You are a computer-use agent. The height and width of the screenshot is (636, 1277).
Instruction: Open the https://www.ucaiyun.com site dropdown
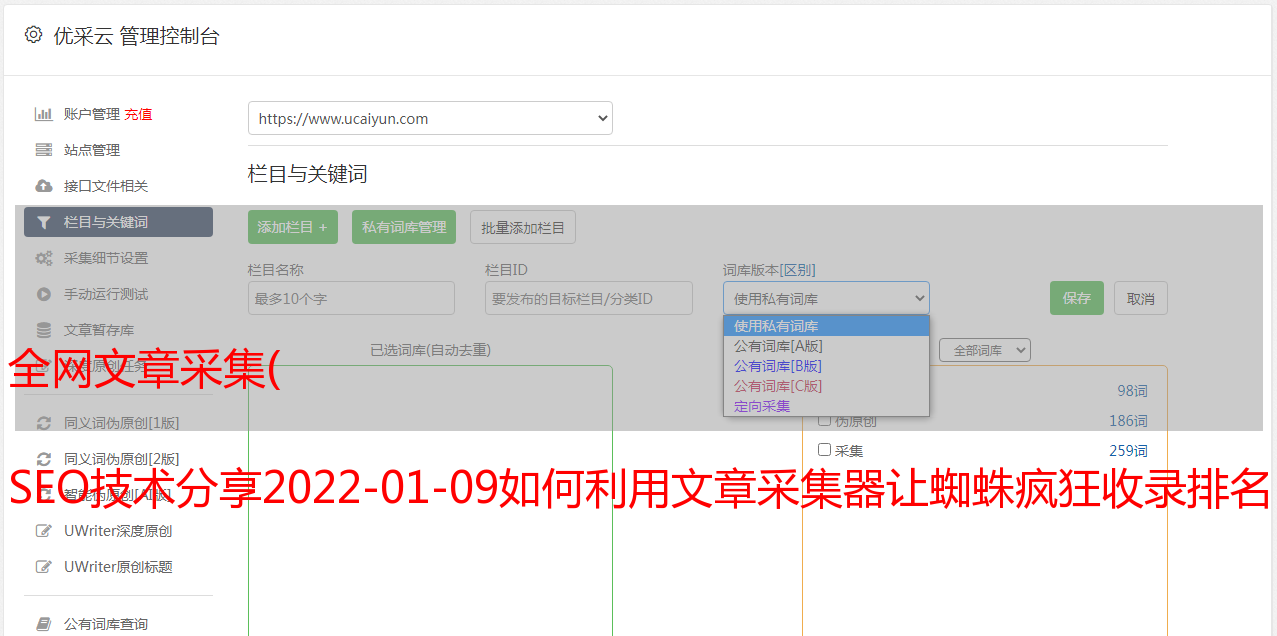pos(430,118)
